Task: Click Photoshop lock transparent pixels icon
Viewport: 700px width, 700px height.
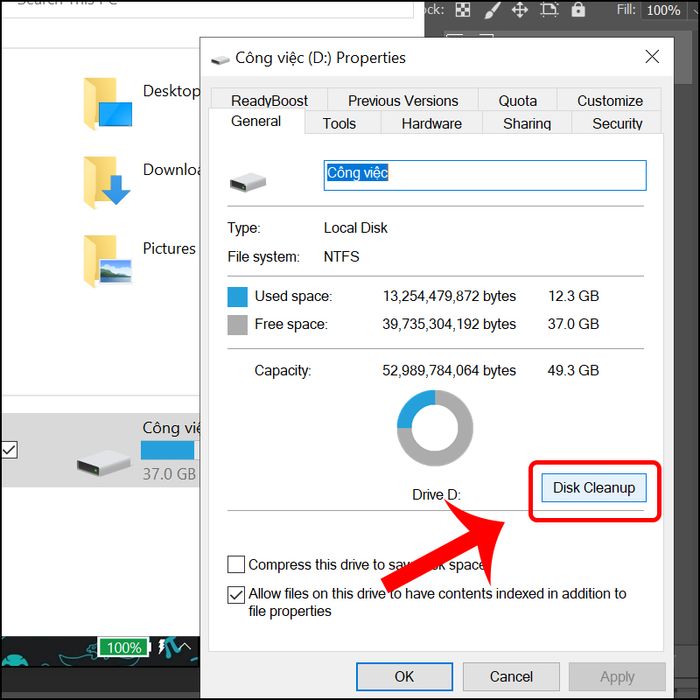Action: (462, 10)
